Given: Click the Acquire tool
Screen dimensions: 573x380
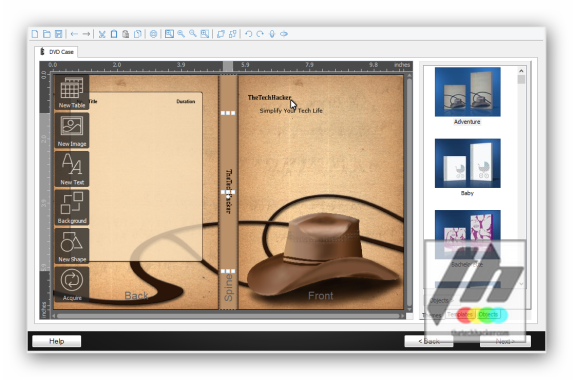Looking at the screenshot, I should [x=72, y=284].
